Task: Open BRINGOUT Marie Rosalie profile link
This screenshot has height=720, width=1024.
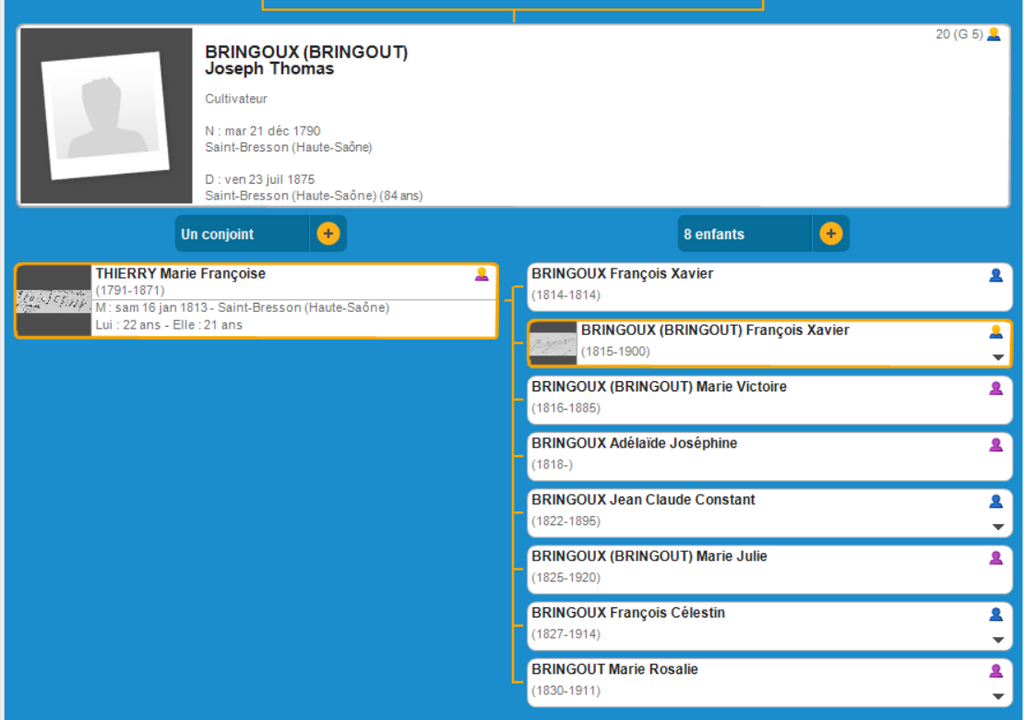Action: (x=614, y=669)
